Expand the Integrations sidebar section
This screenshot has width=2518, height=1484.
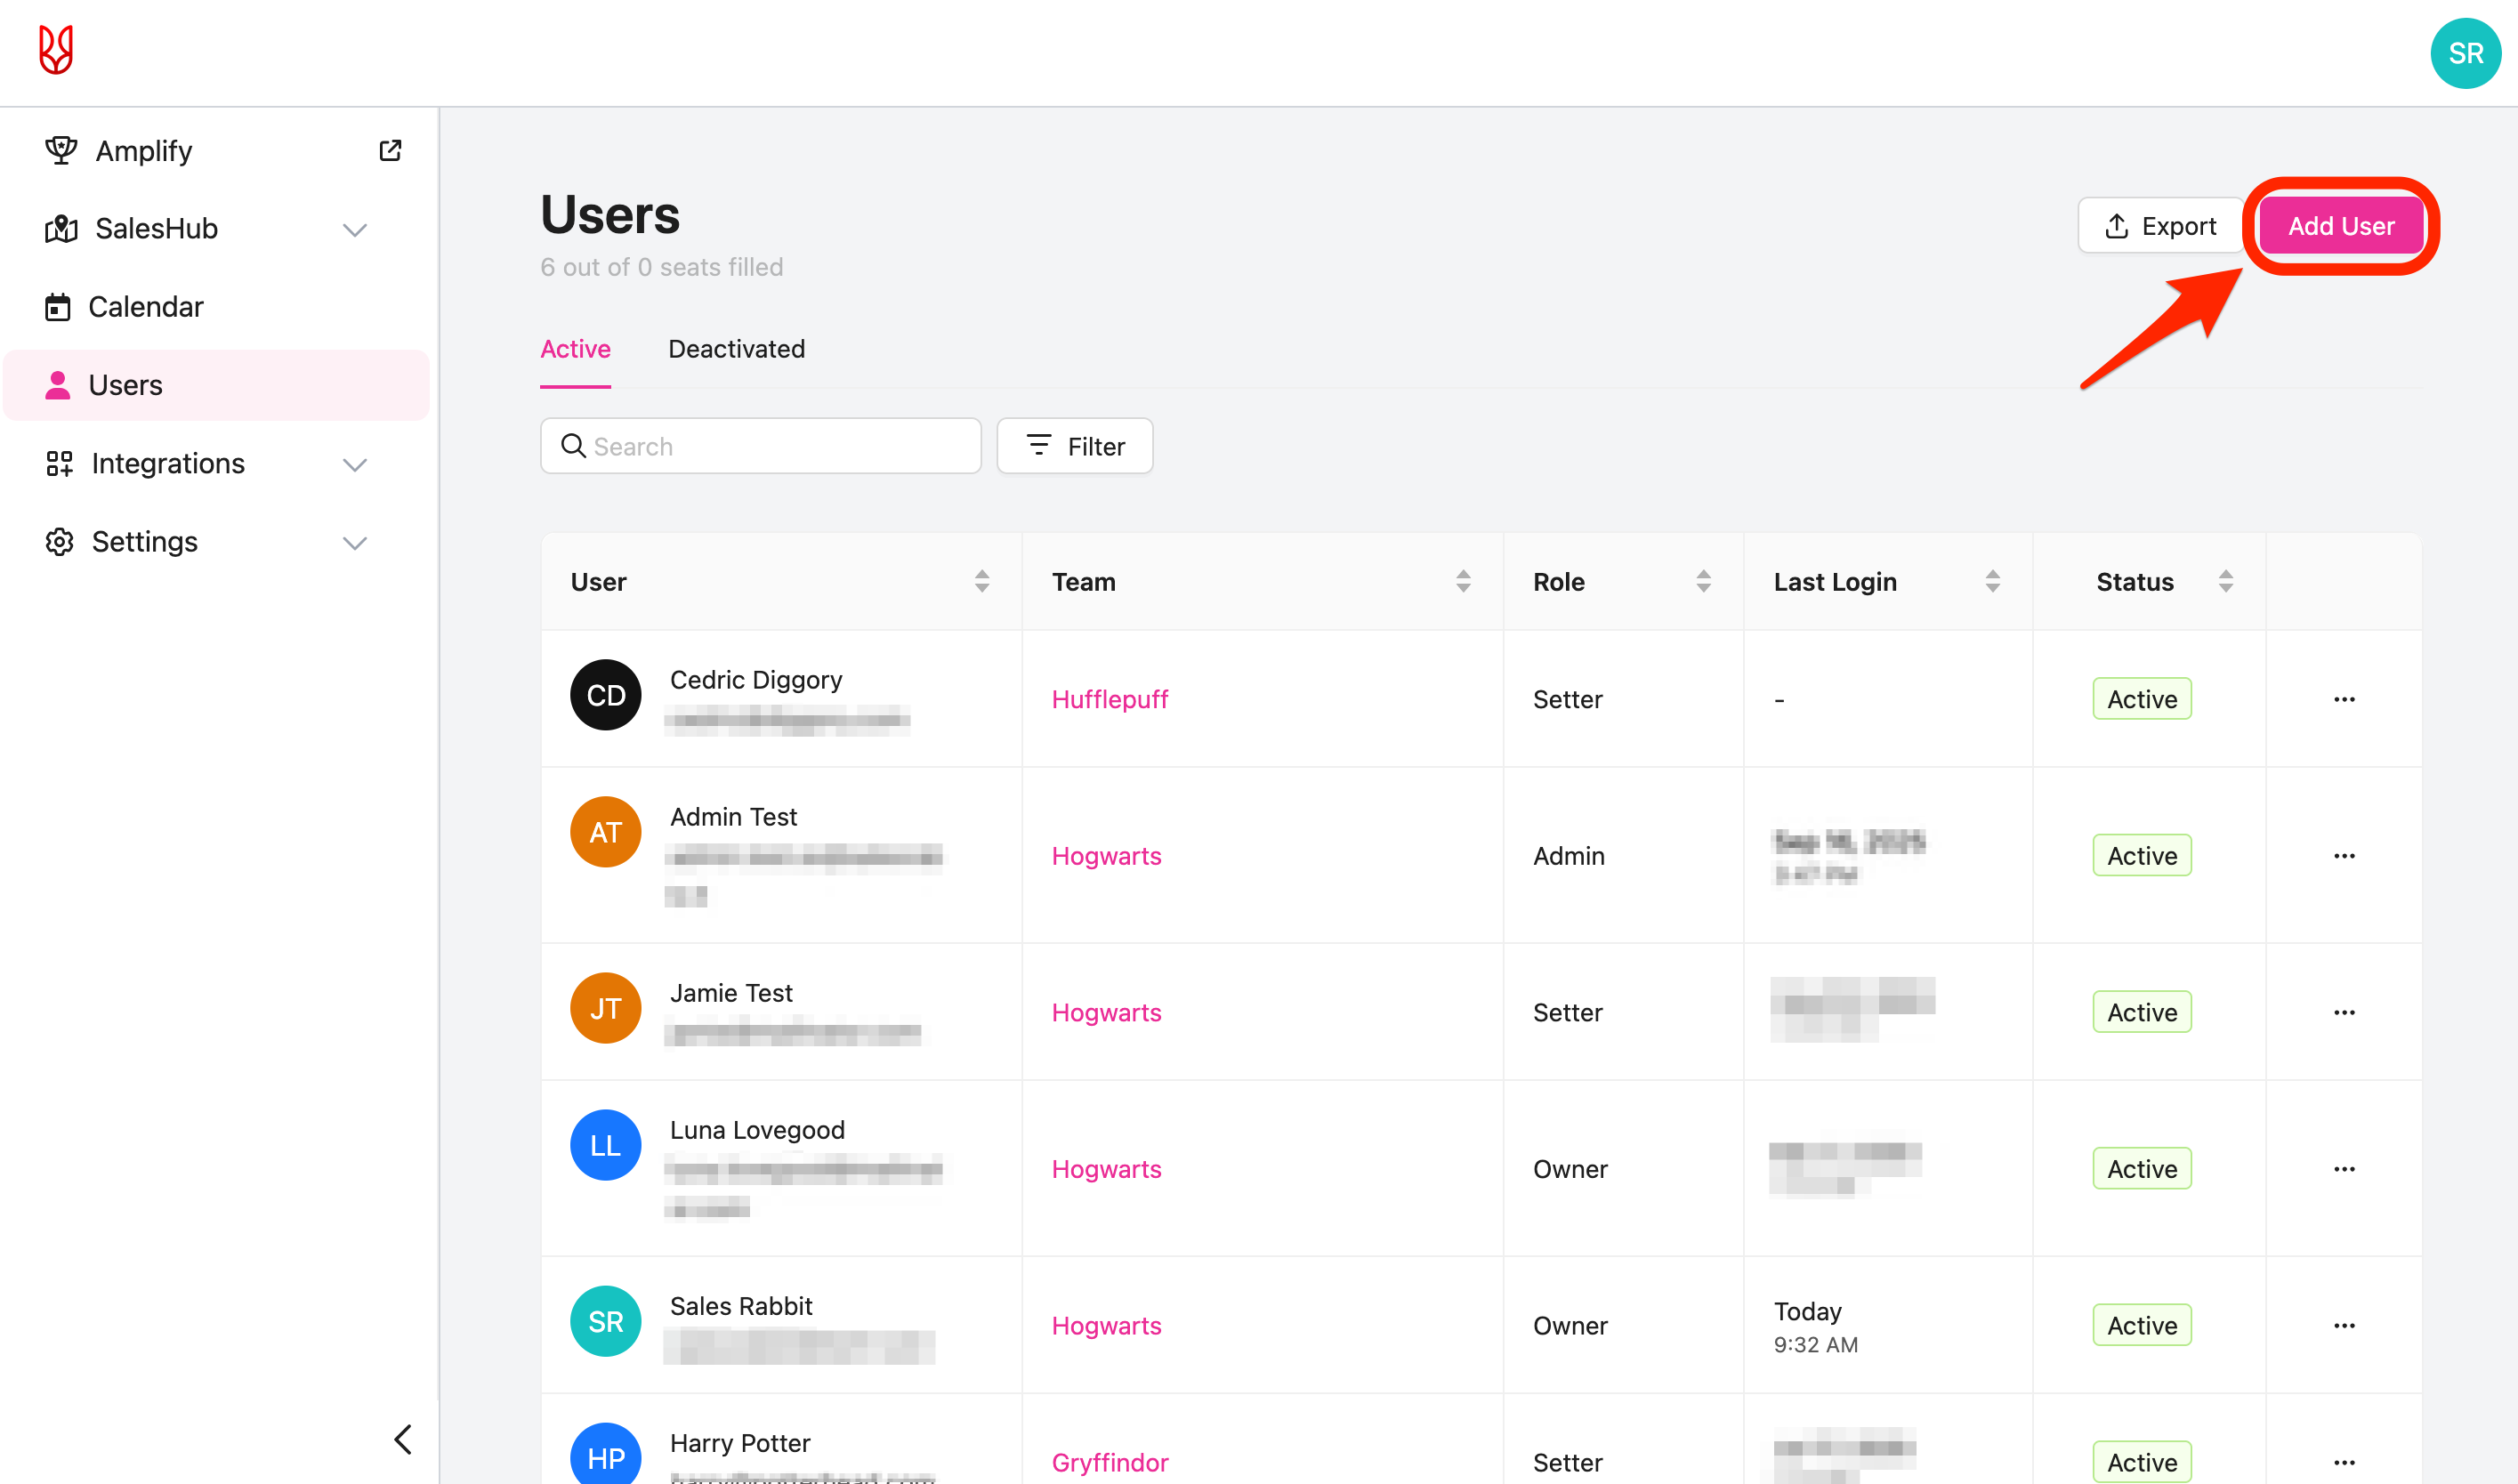tap(354, 464)
